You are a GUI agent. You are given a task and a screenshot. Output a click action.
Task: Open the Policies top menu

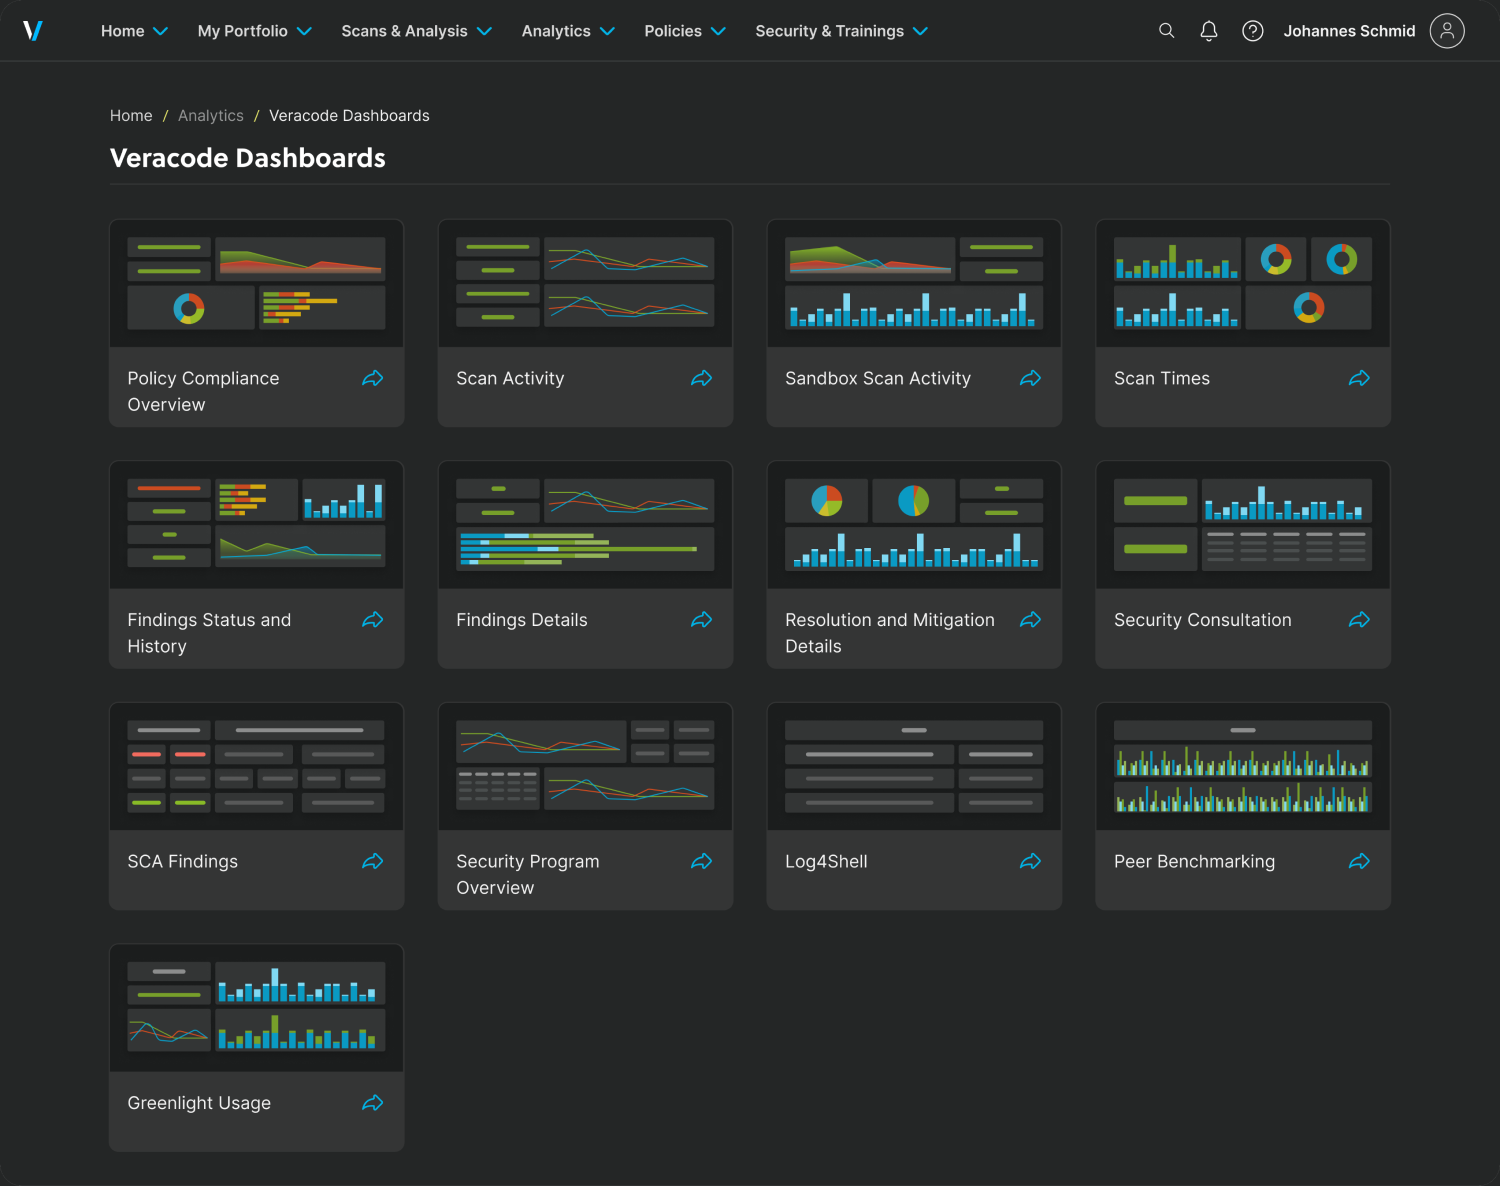(x=673, y=31)
